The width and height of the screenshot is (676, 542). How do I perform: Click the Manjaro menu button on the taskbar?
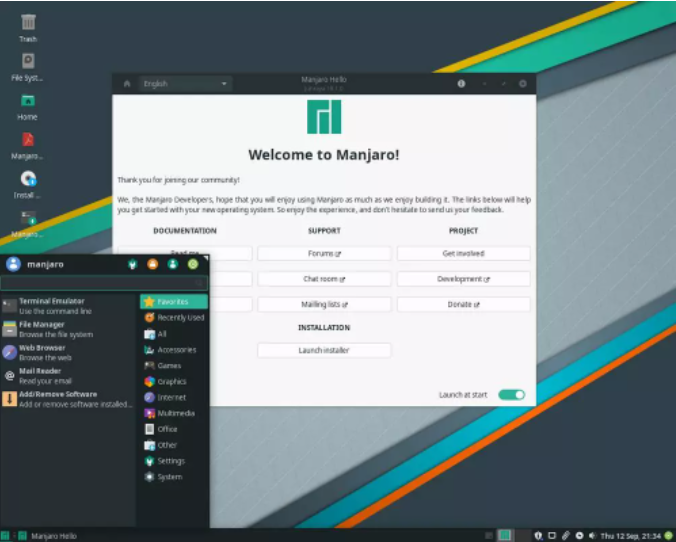[5, 536]
